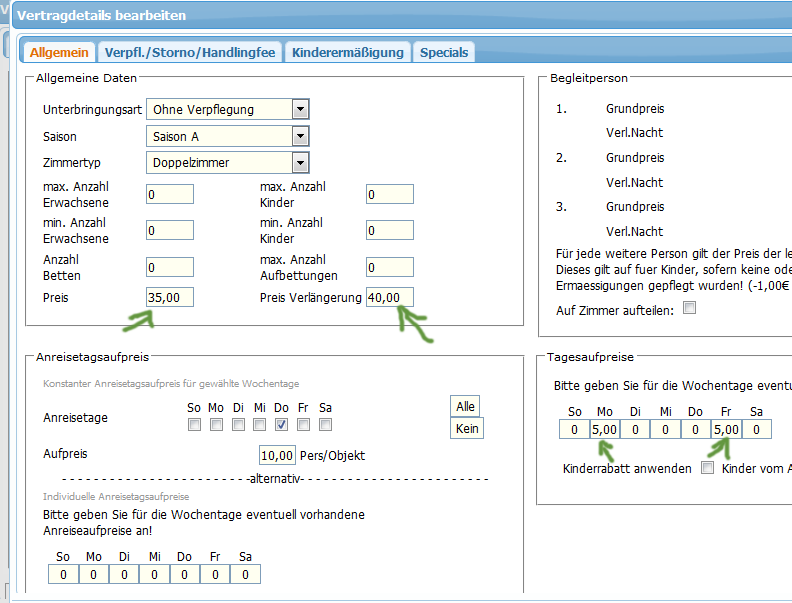Expand the Zimmertyp dropdown arrow
The width and height of the screenshot is (792, 603).
click(x=300, y=162)
